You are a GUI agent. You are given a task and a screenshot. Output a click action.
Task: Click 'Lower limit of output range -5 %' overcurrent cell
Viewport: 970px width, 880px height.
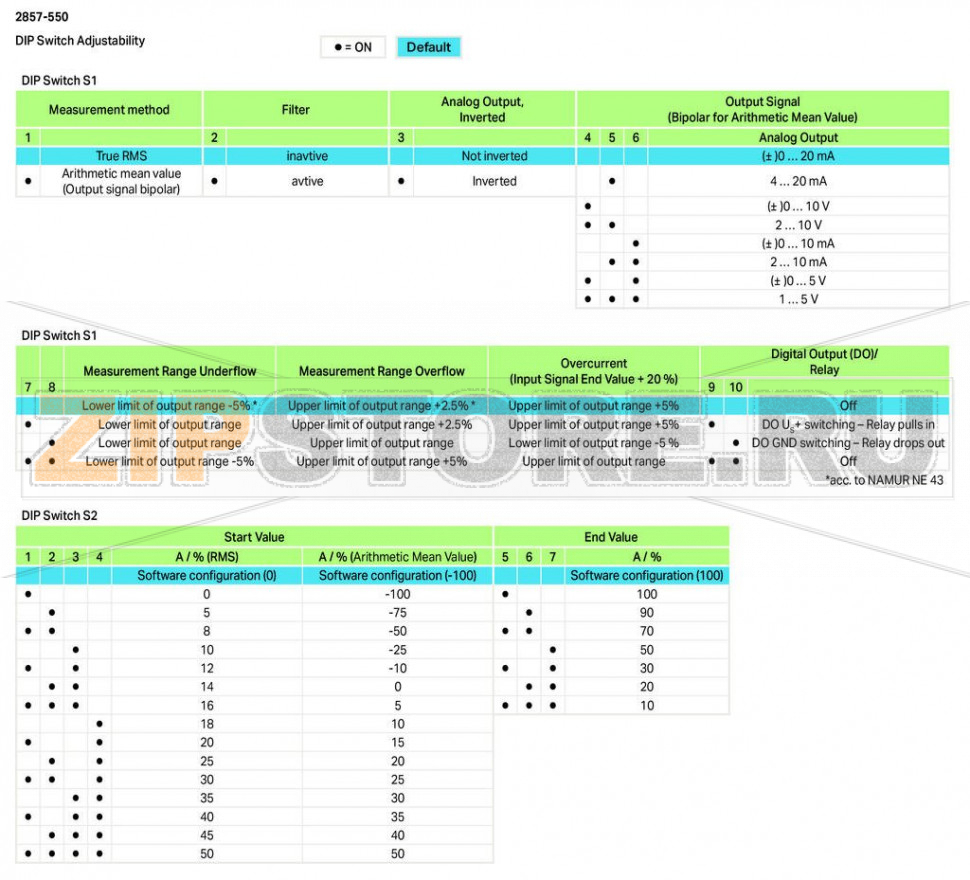594,443
